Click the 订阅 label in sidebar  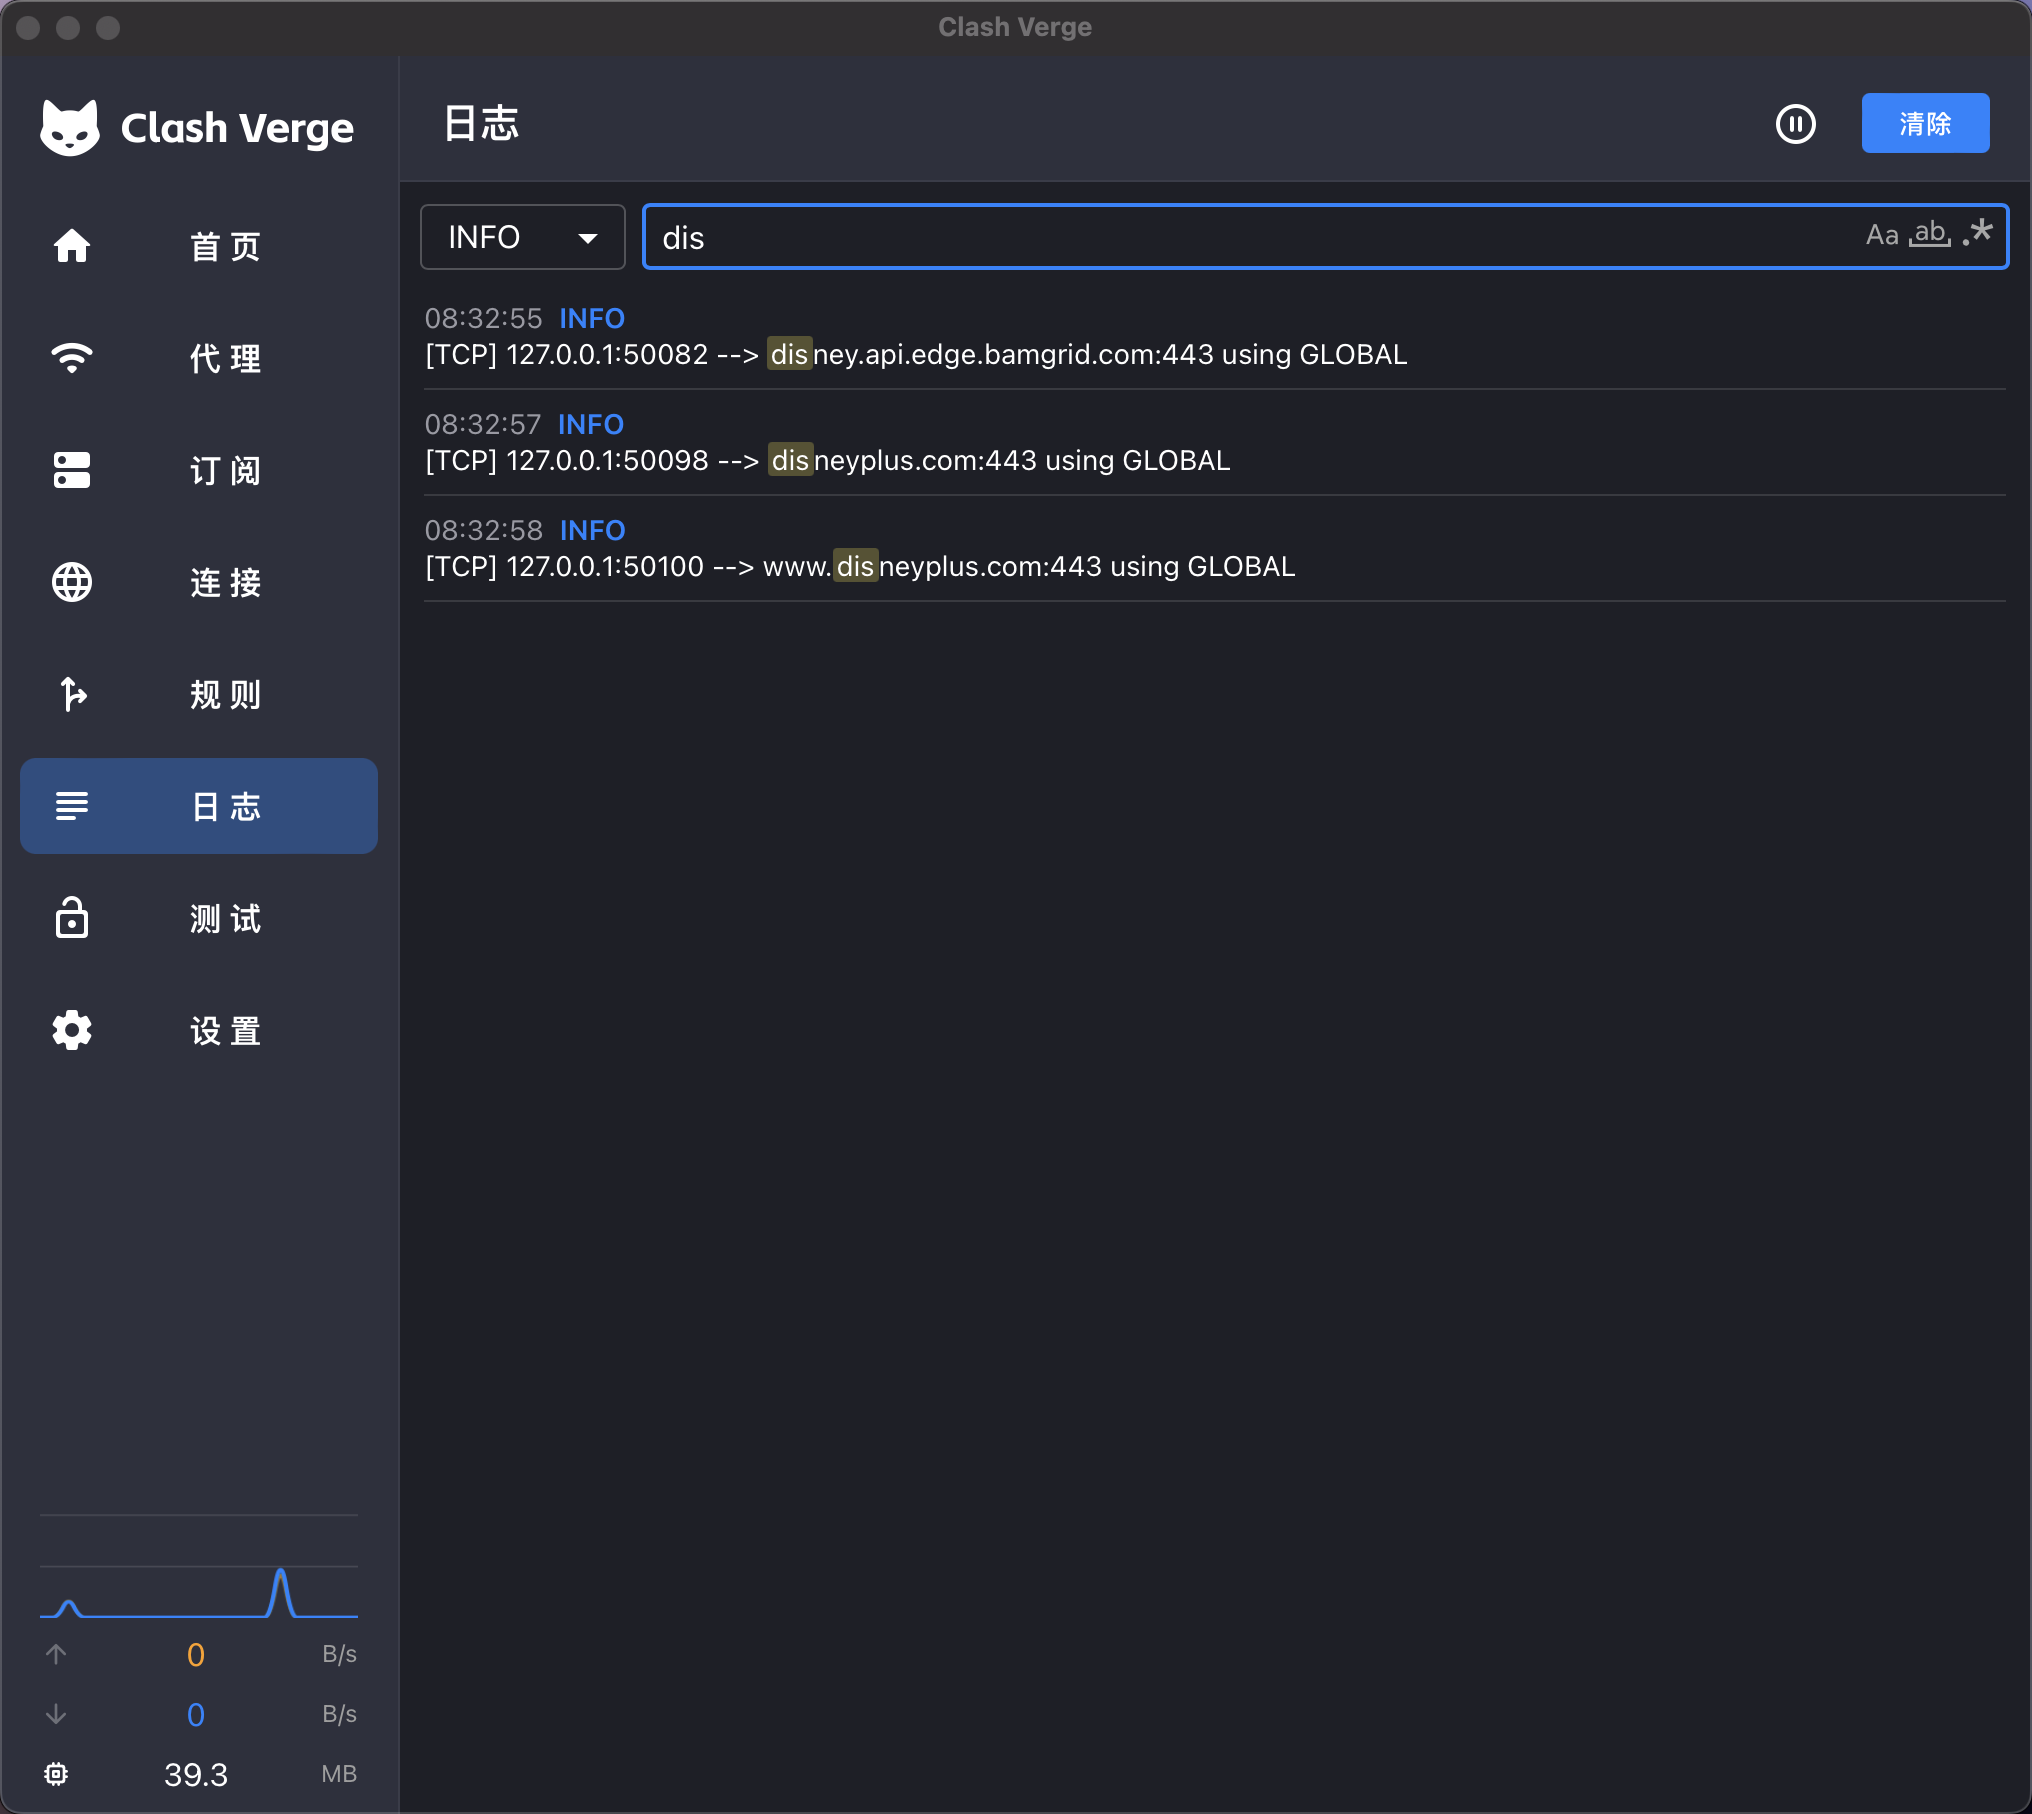225,470
